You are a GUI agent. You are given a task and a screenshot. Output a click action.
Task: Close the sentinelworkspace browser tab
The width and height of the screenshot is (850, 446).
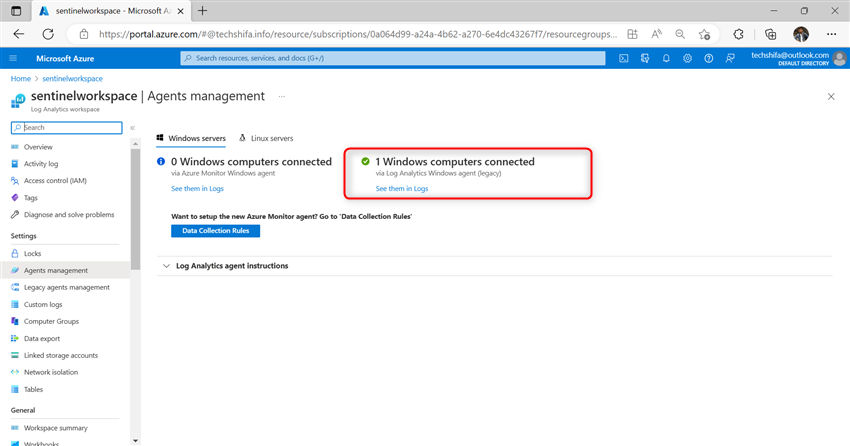(181, 11)
